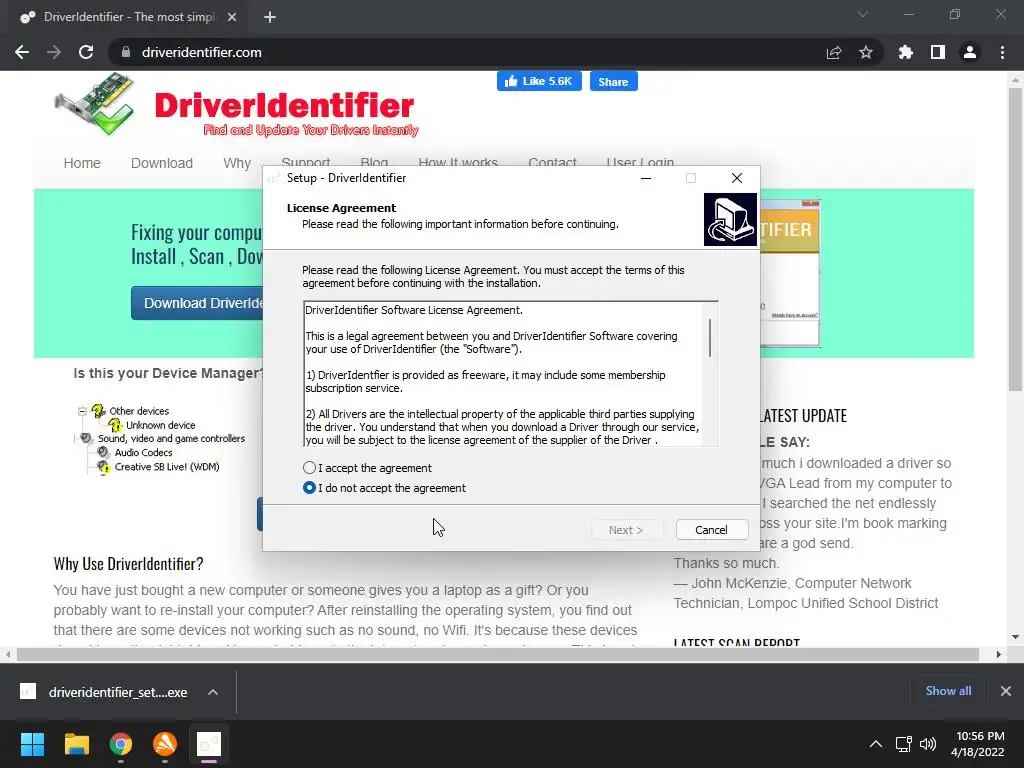Click the padlock site info icon
Viewport: 1024px width, 768px height.
(x=126, y=52)
